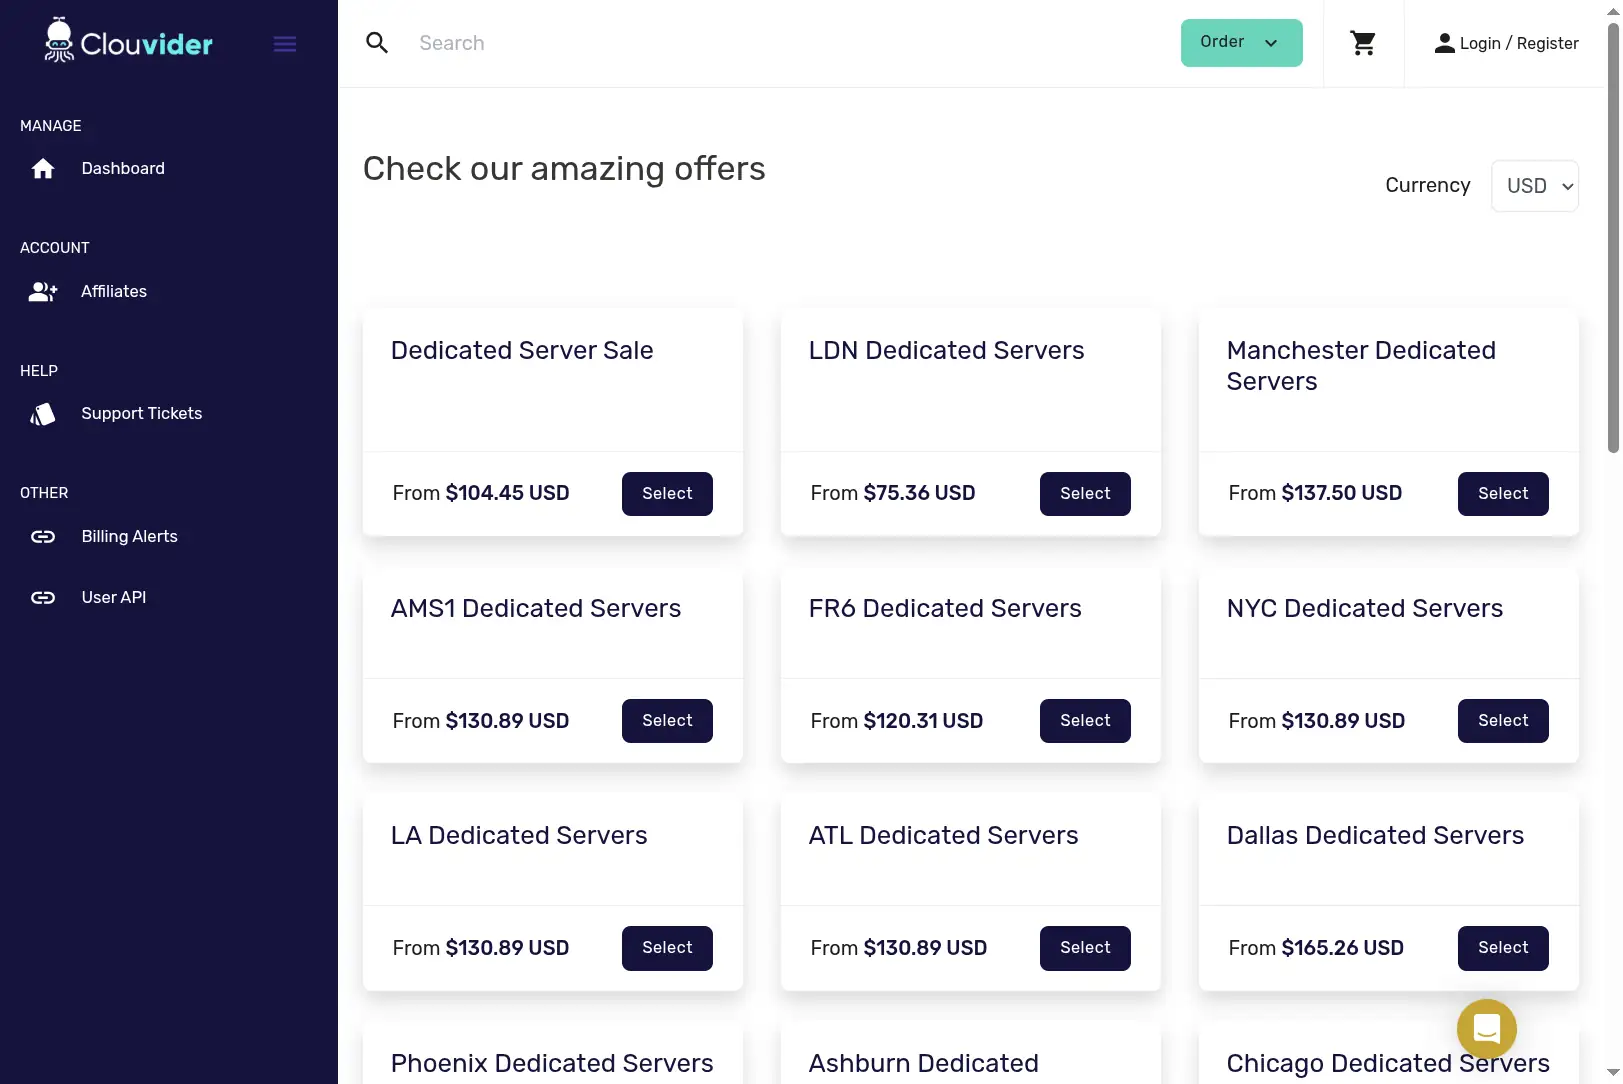Click FR6 Dedicated Servers title

pyautogui.click(x=945, y=609)
